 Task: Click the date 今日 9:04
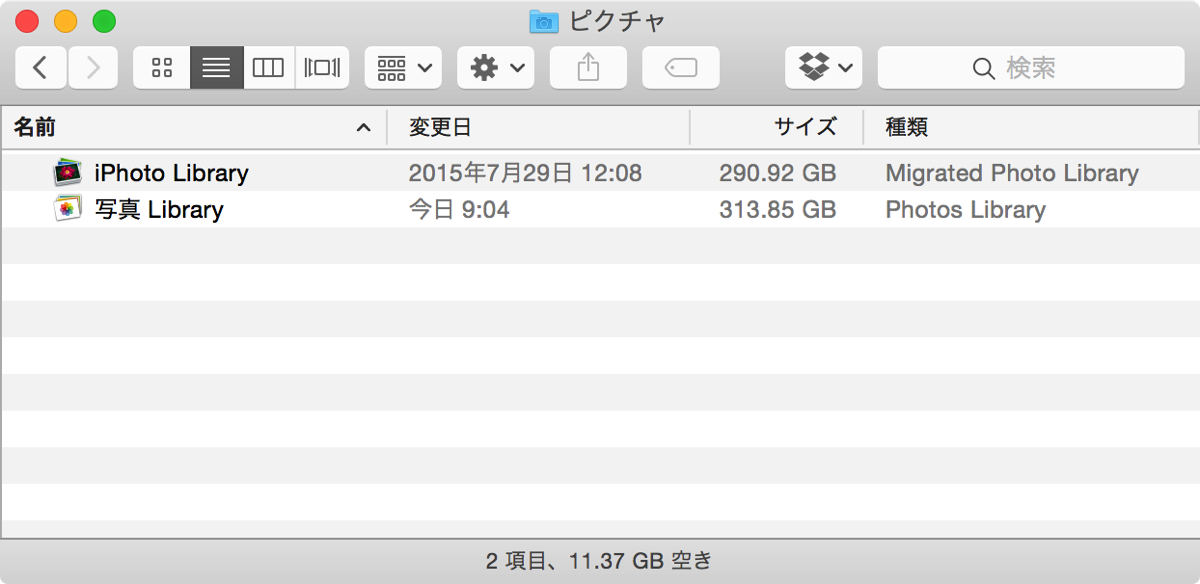pyautogui.click(x=459, y=210)
